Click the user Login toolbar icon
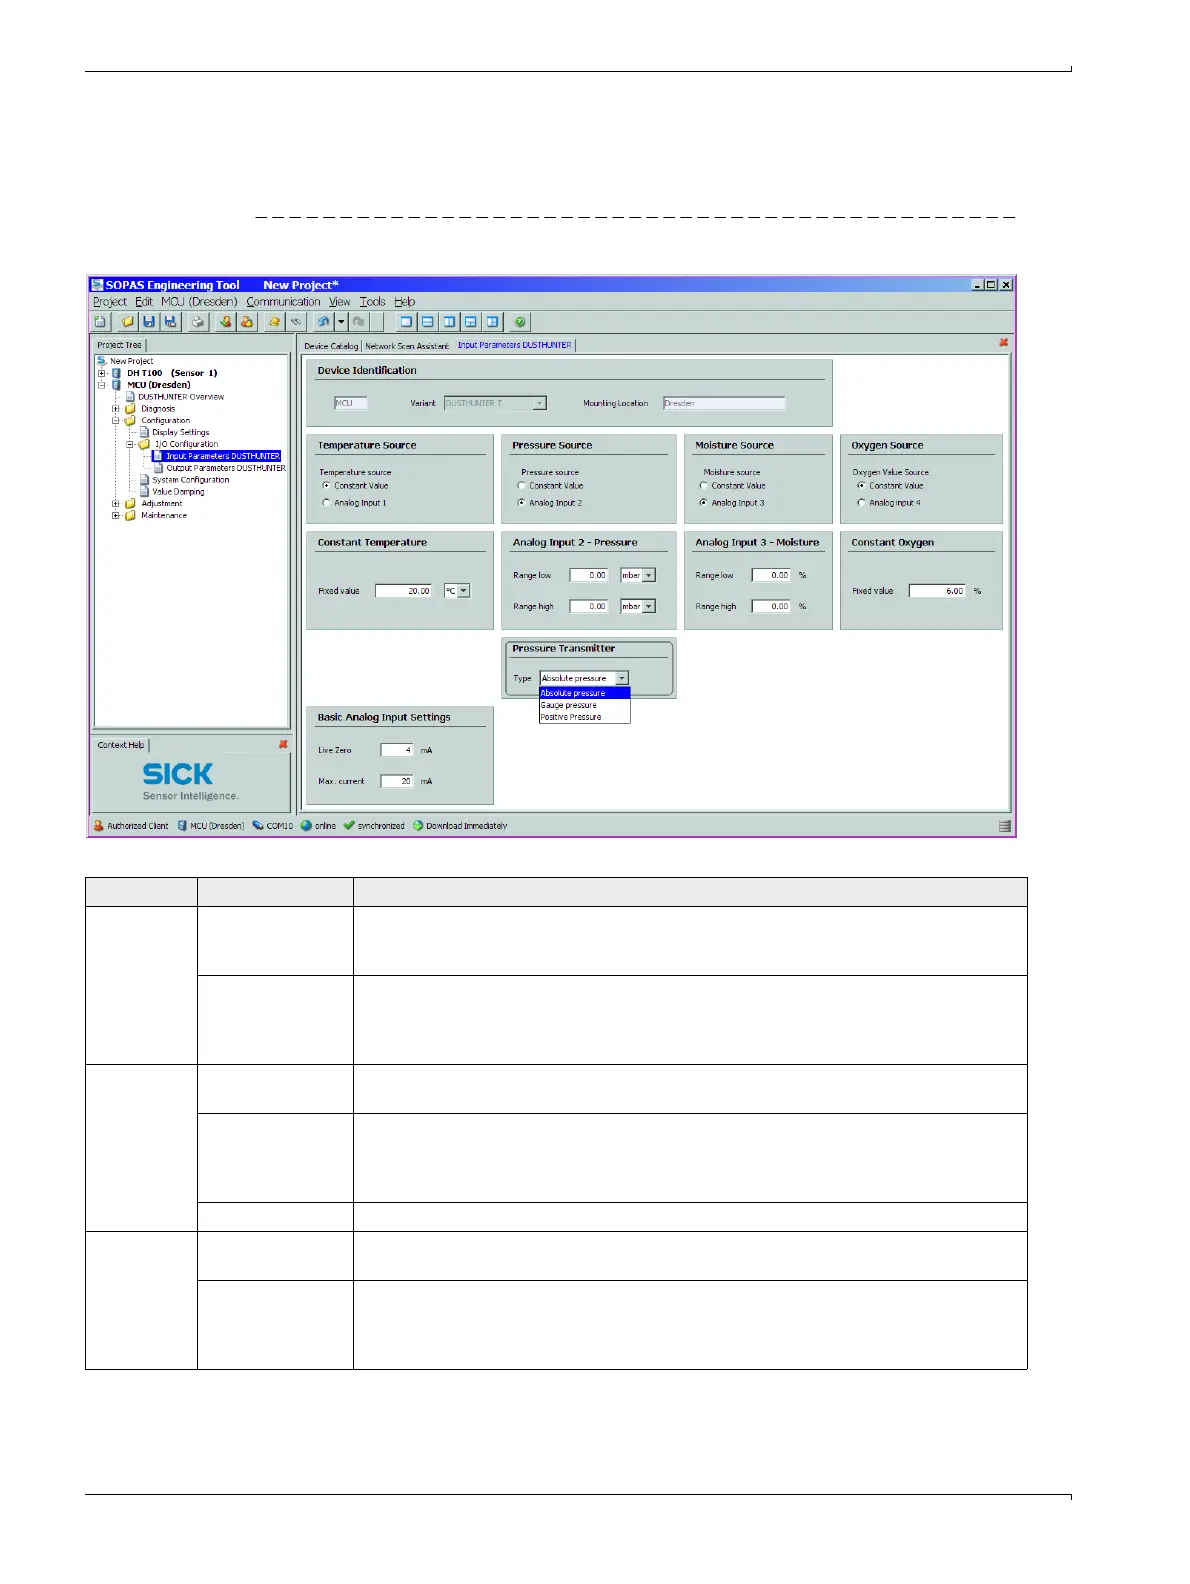Viewport: 1190px width, 1584px height. pyautogui.click(x=225, y=322)
